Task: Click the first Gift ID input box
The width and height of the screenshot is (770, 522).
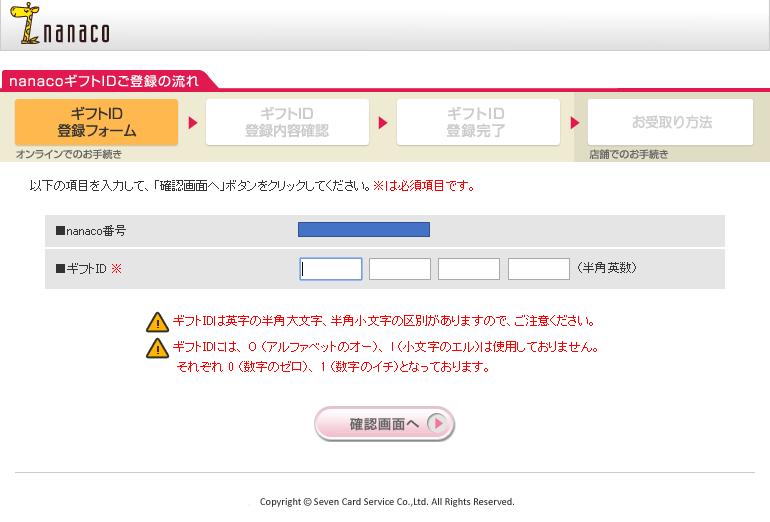Action: click(330, 269)
